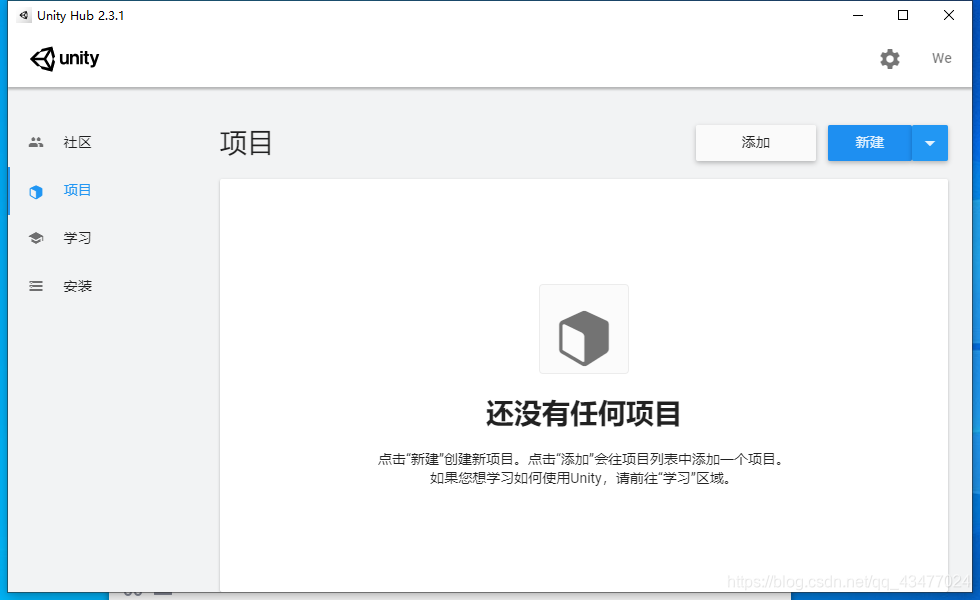
Task: Click the empty project cube placeholder
Action: [584, 329]
